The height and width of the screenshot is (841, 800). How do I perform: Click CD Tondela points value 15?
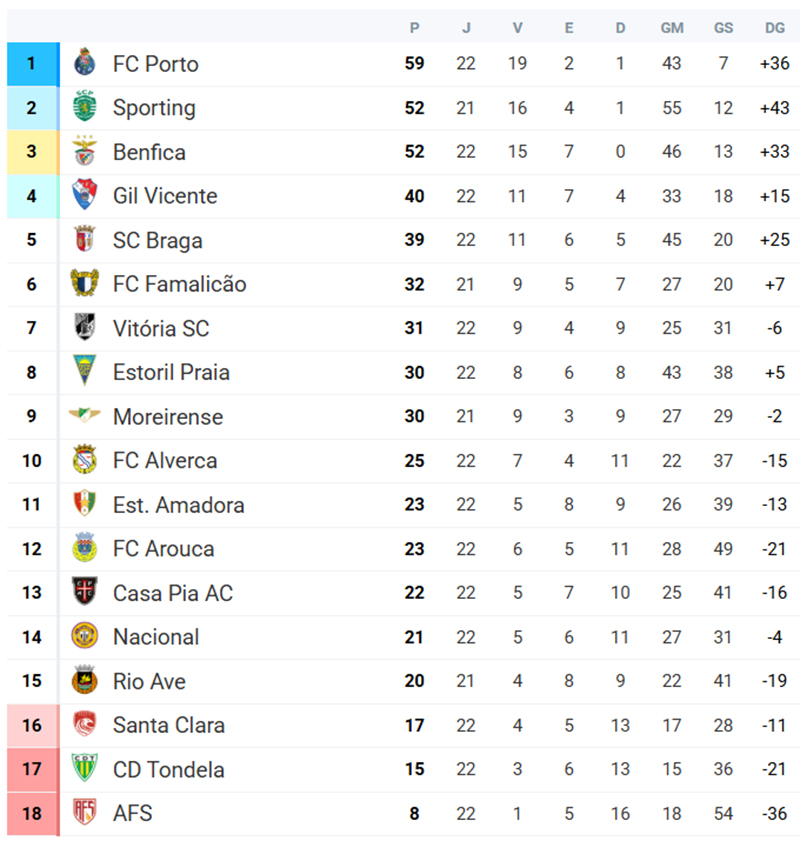click(x=414, y=769)
